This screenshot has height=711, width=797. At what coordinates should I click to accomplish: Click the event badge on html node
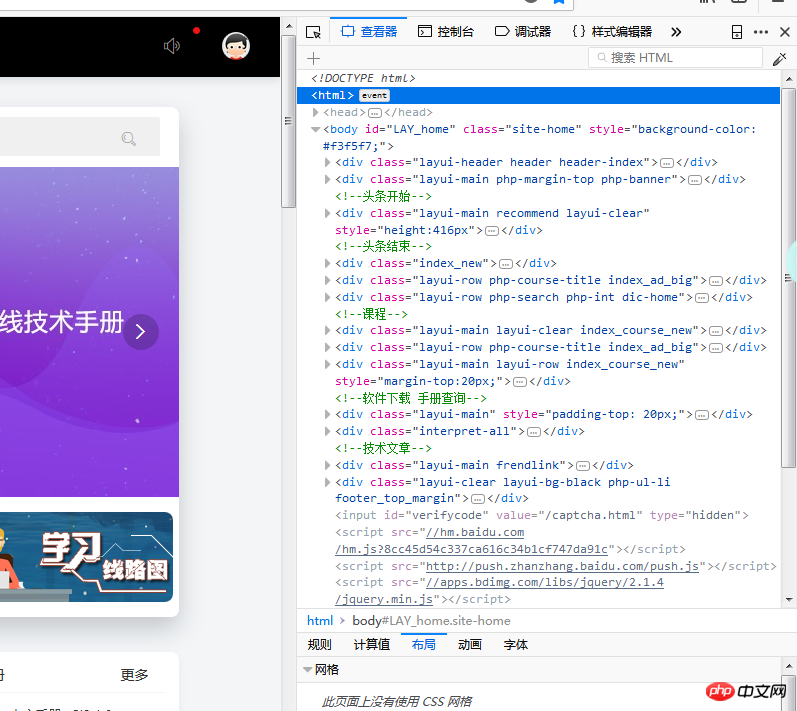point(374,96)
